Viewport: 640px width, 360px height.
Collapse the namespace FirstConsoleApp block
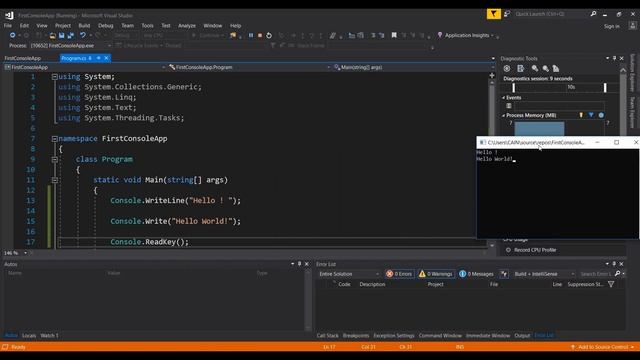54,139
